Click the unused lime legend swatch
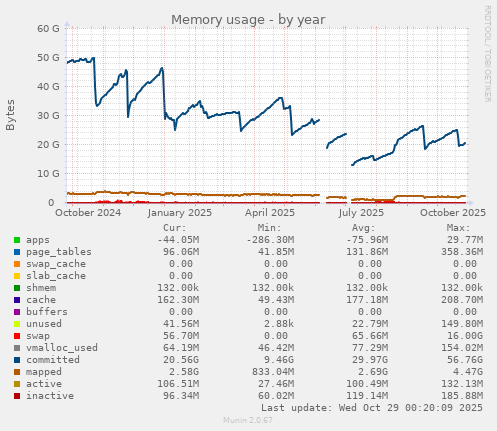497x431 pixels. 17,324
